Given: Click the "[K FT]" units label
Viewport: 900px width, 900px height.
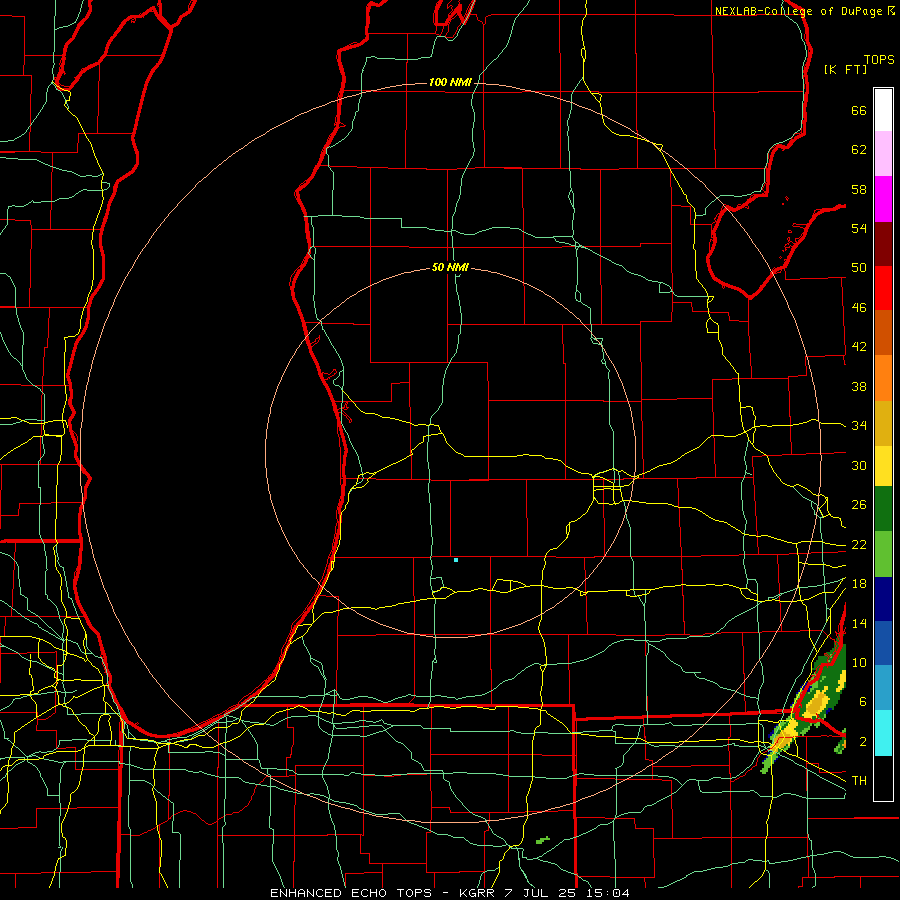Looking at the screenshot, I should (x=845, y=69).
